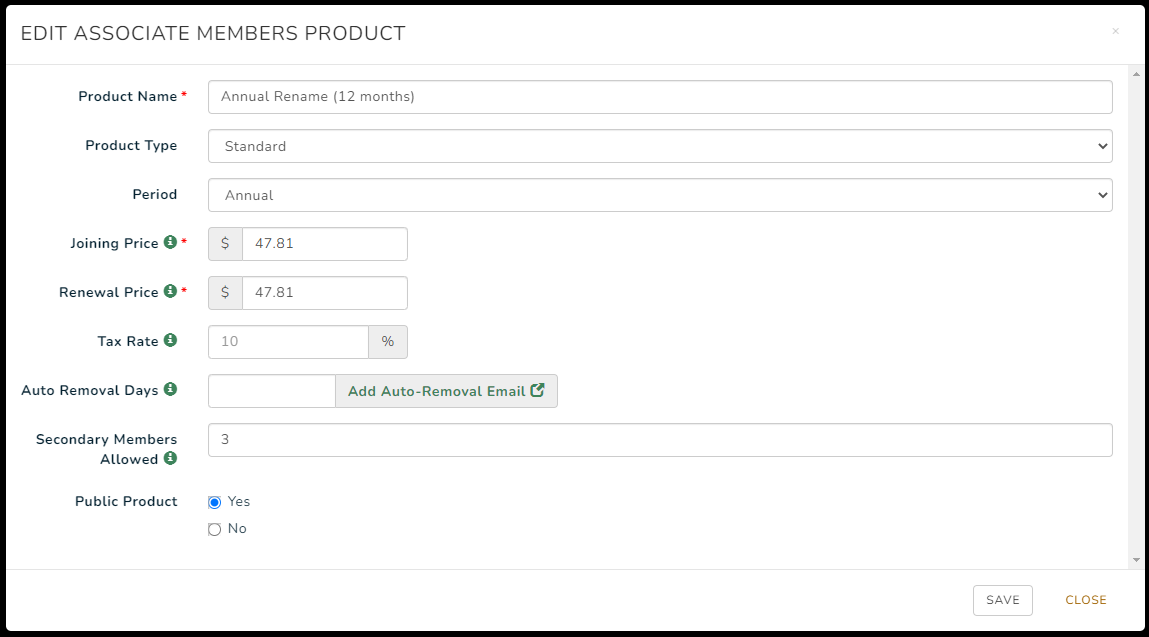1149x637 pixels.
Task: Click the Close button in footer
Action: click(1086, 600)
